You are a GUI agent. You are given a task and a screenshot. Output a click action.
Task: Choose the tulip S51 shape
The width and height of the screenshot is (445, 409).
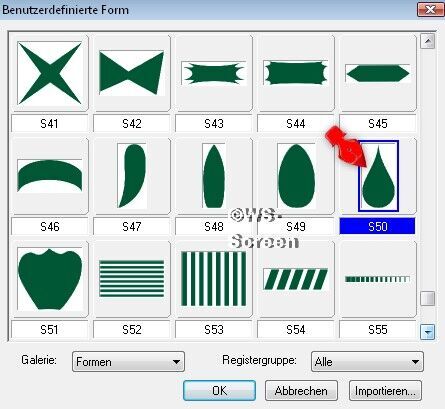coord(50,279)
